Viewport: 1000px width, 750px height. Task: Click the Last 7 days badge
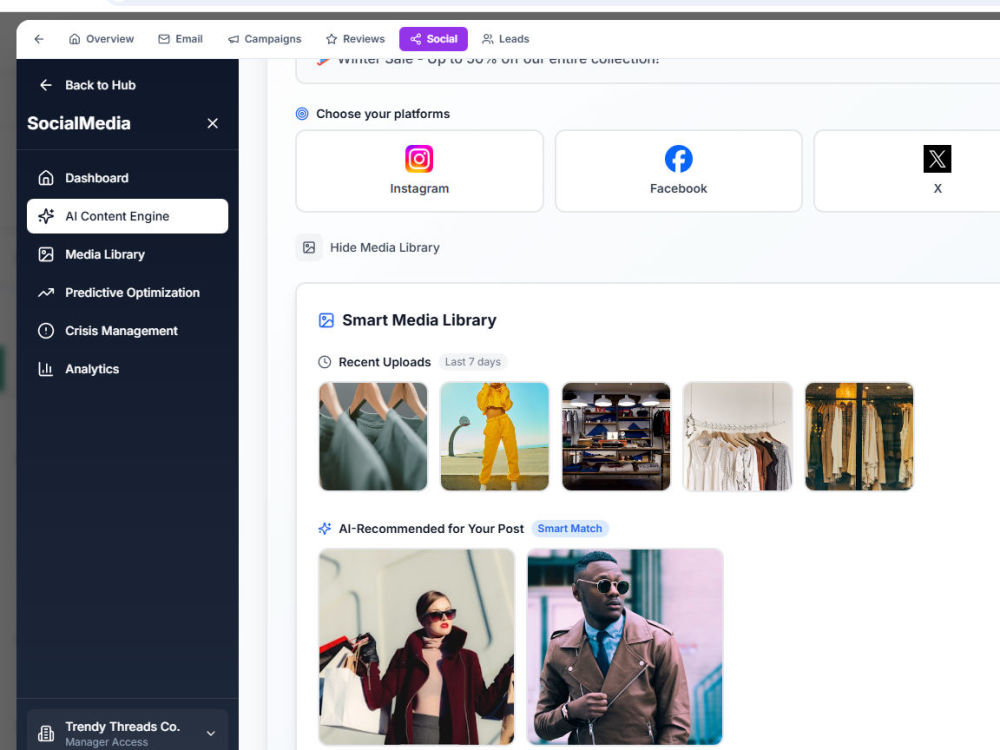pos(473,362)
